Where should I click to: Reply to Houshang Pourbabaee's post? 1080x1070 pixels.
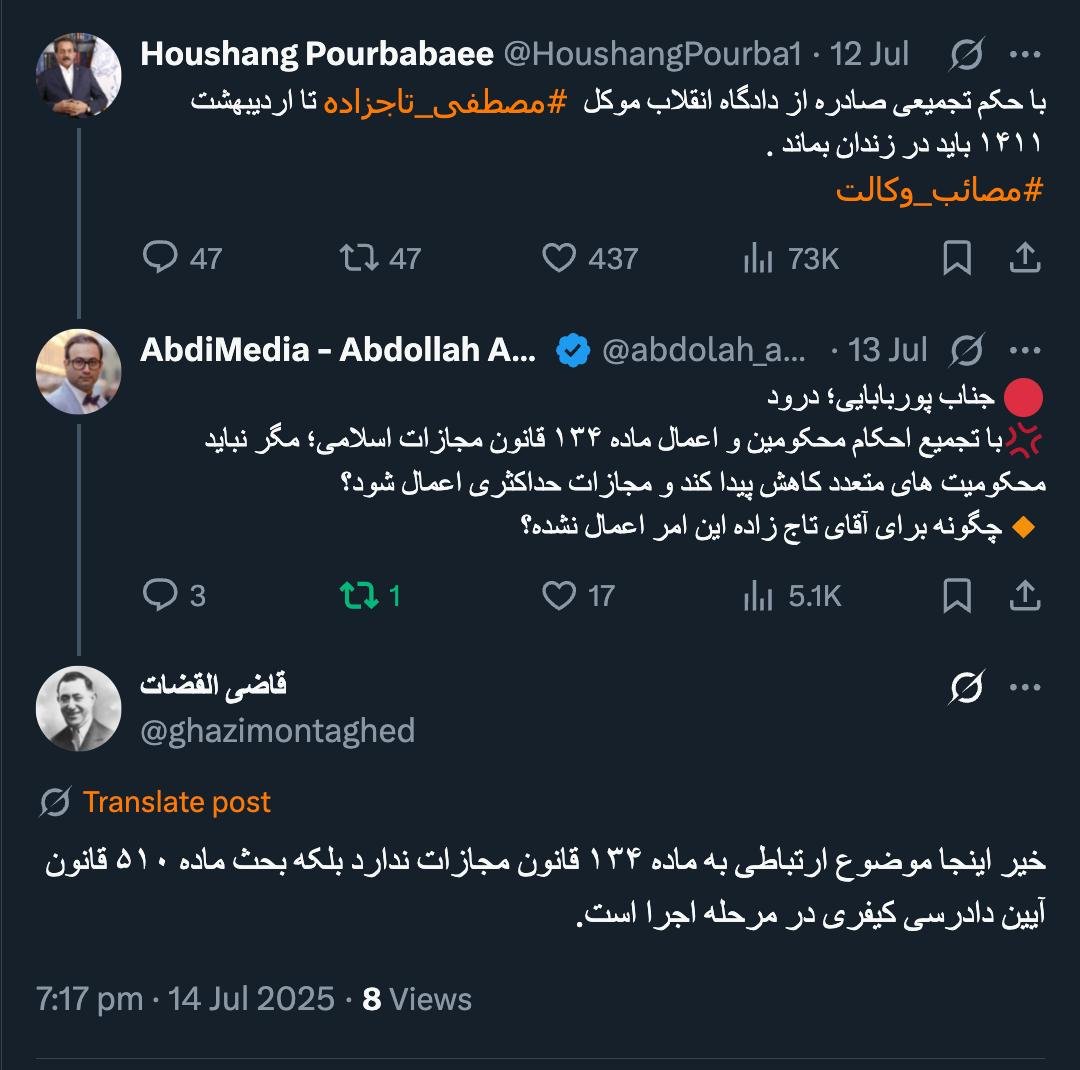[x=160, y=259]
